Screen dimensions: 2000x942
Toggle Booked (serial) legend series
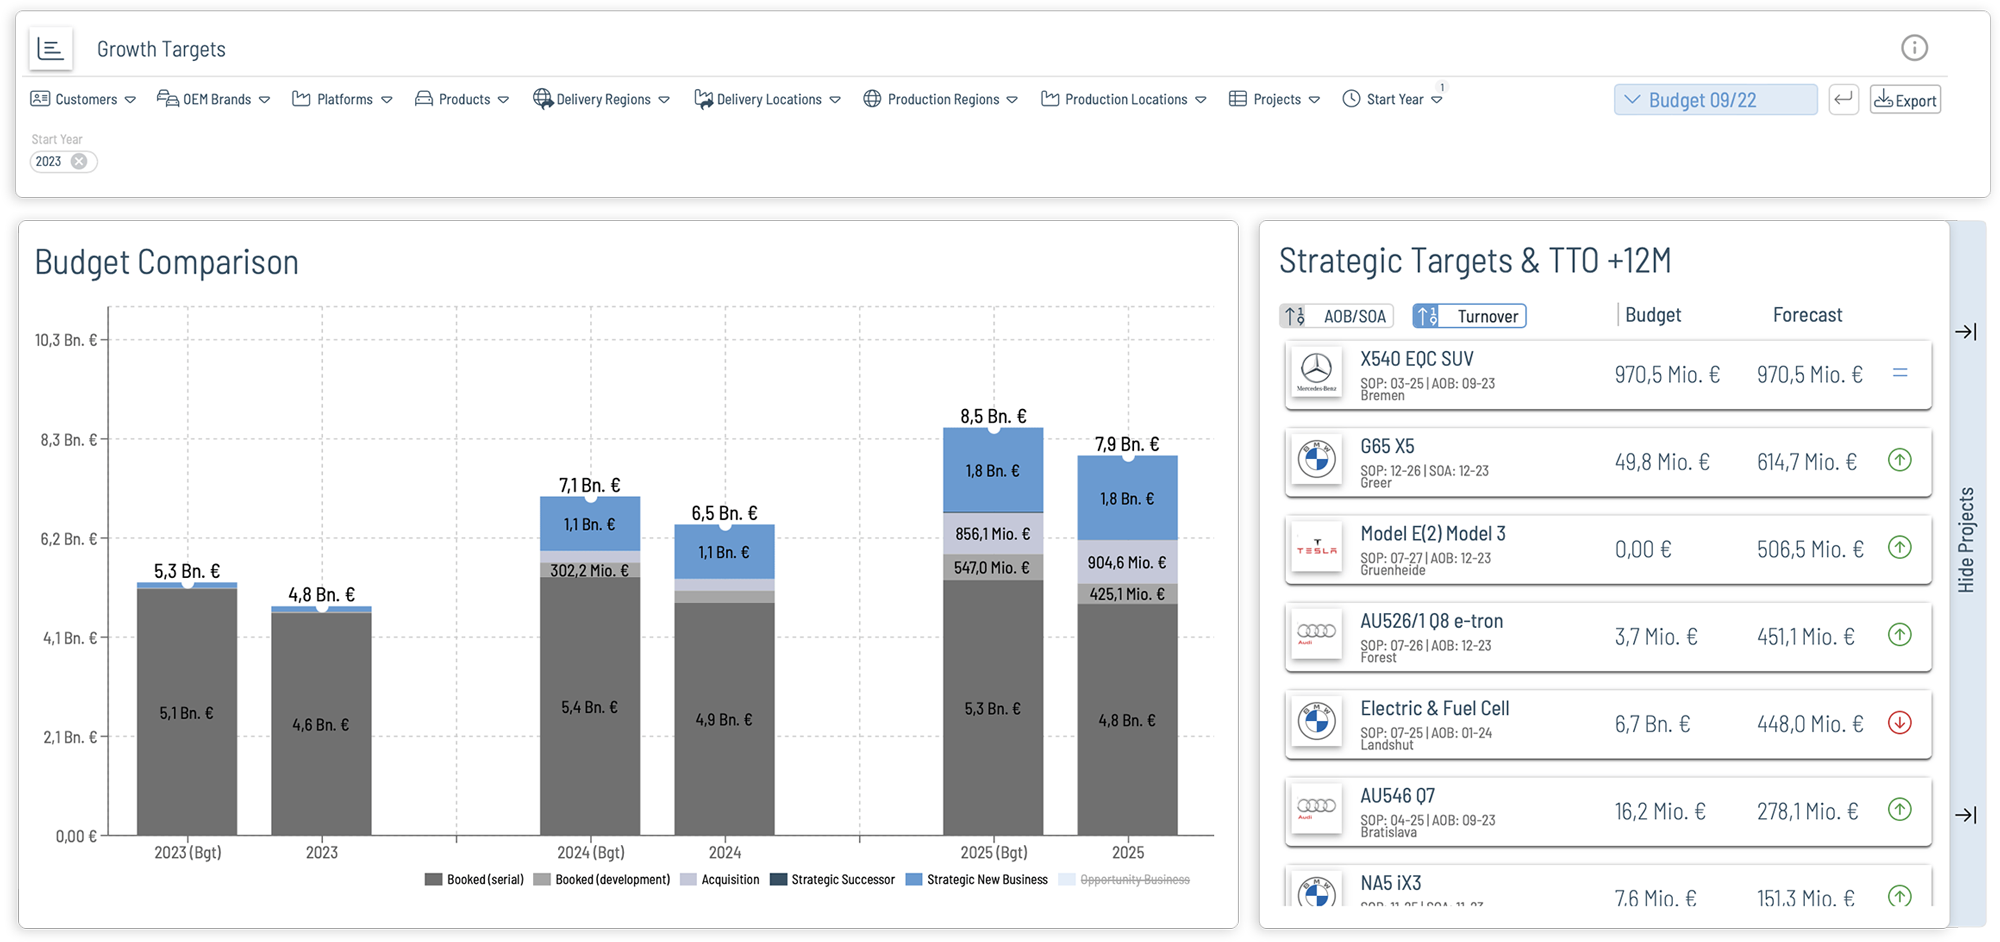click(x=474, y=880)
